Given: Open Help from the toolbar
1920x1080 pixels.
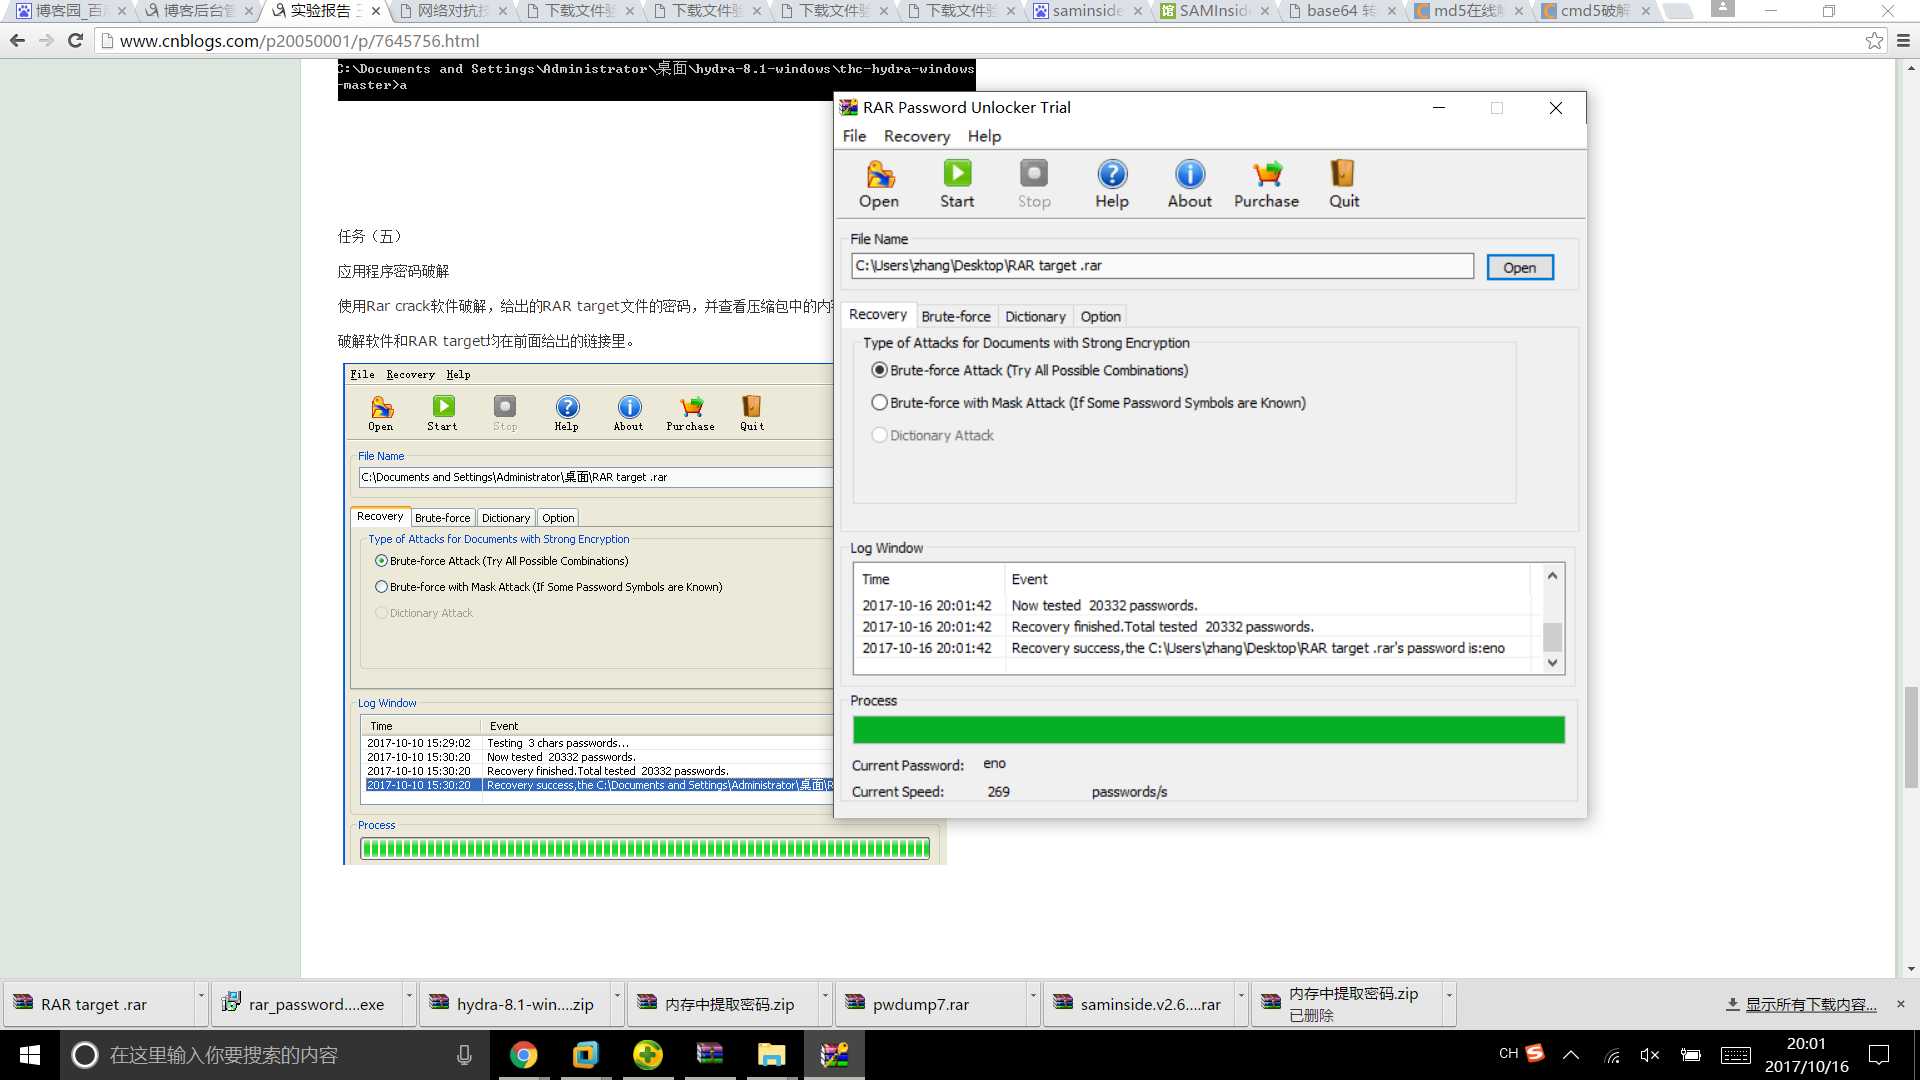Looking at the screenshot, I should pos(1112,184).
